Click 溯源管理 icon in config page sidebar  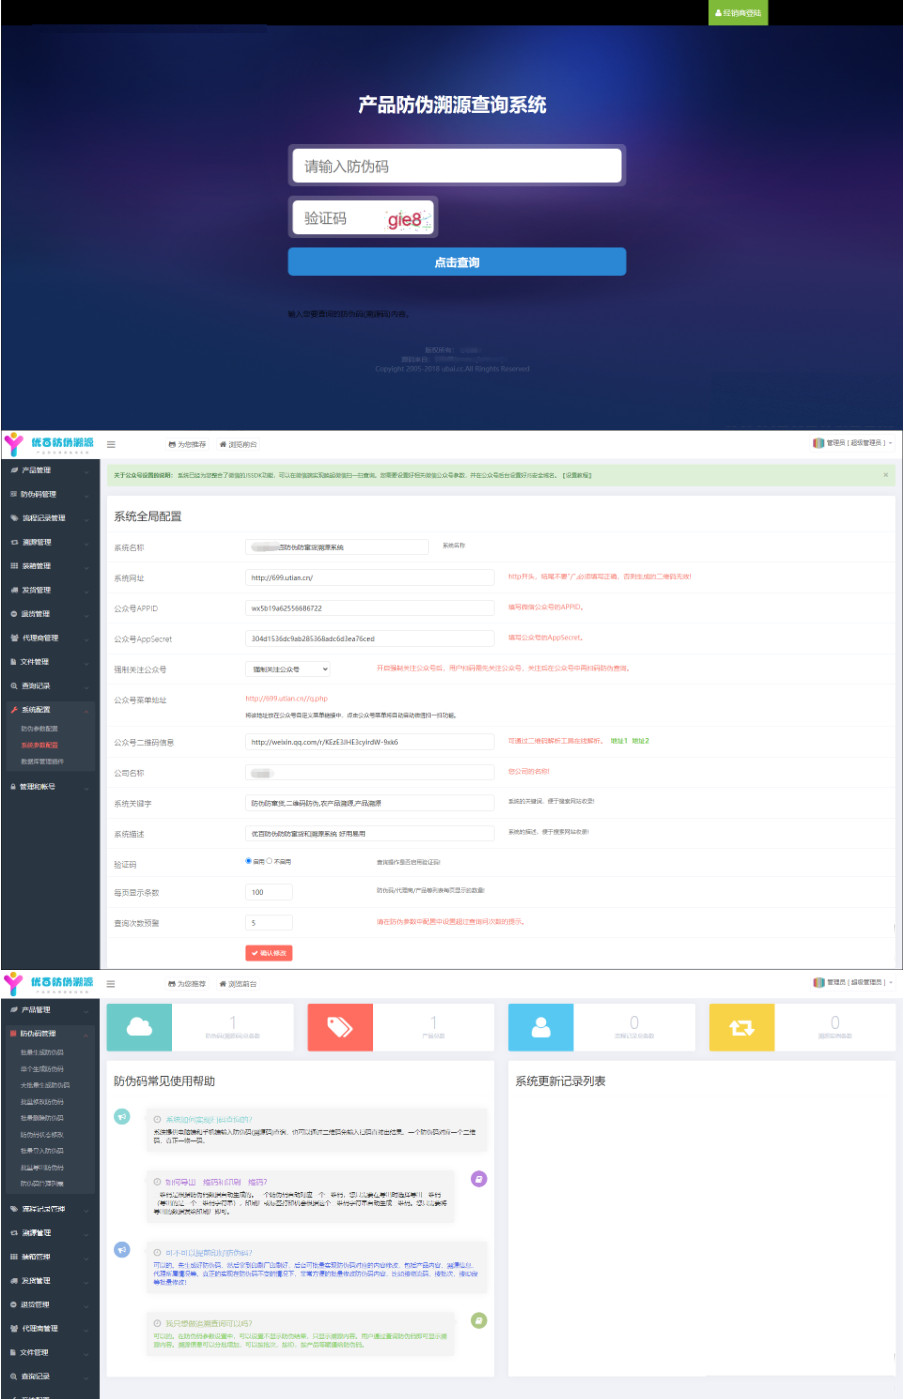(x=14, y=542)
